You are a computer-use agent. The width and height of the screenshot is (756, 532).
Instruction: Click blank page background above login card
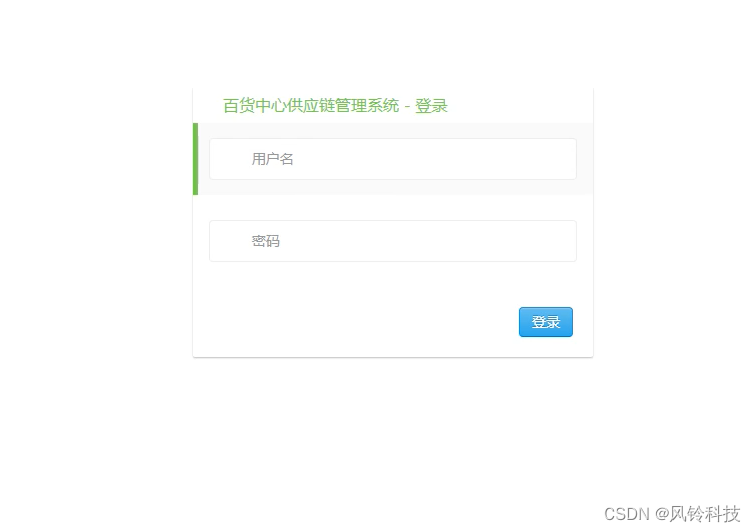[x=392, y=43]
